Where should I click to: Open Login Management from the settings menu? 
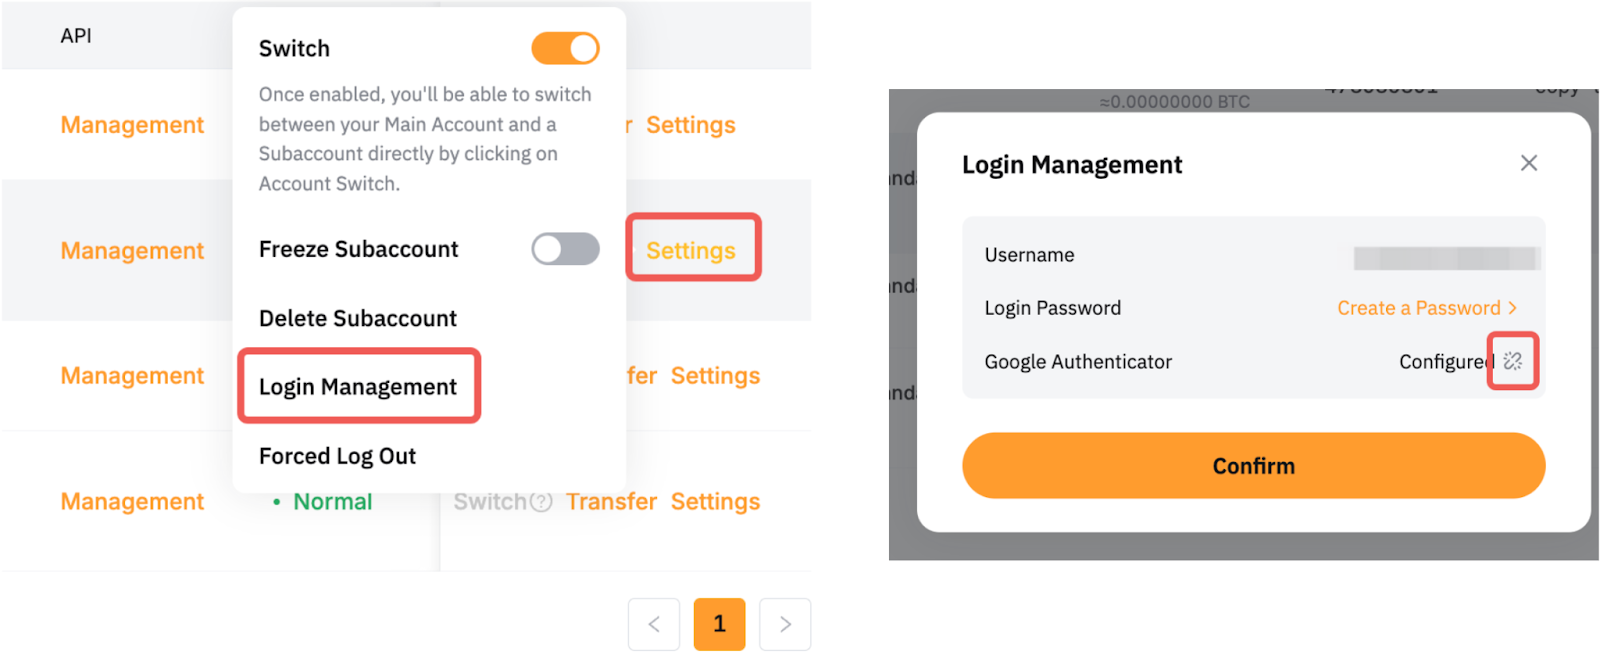coord(357,387)
